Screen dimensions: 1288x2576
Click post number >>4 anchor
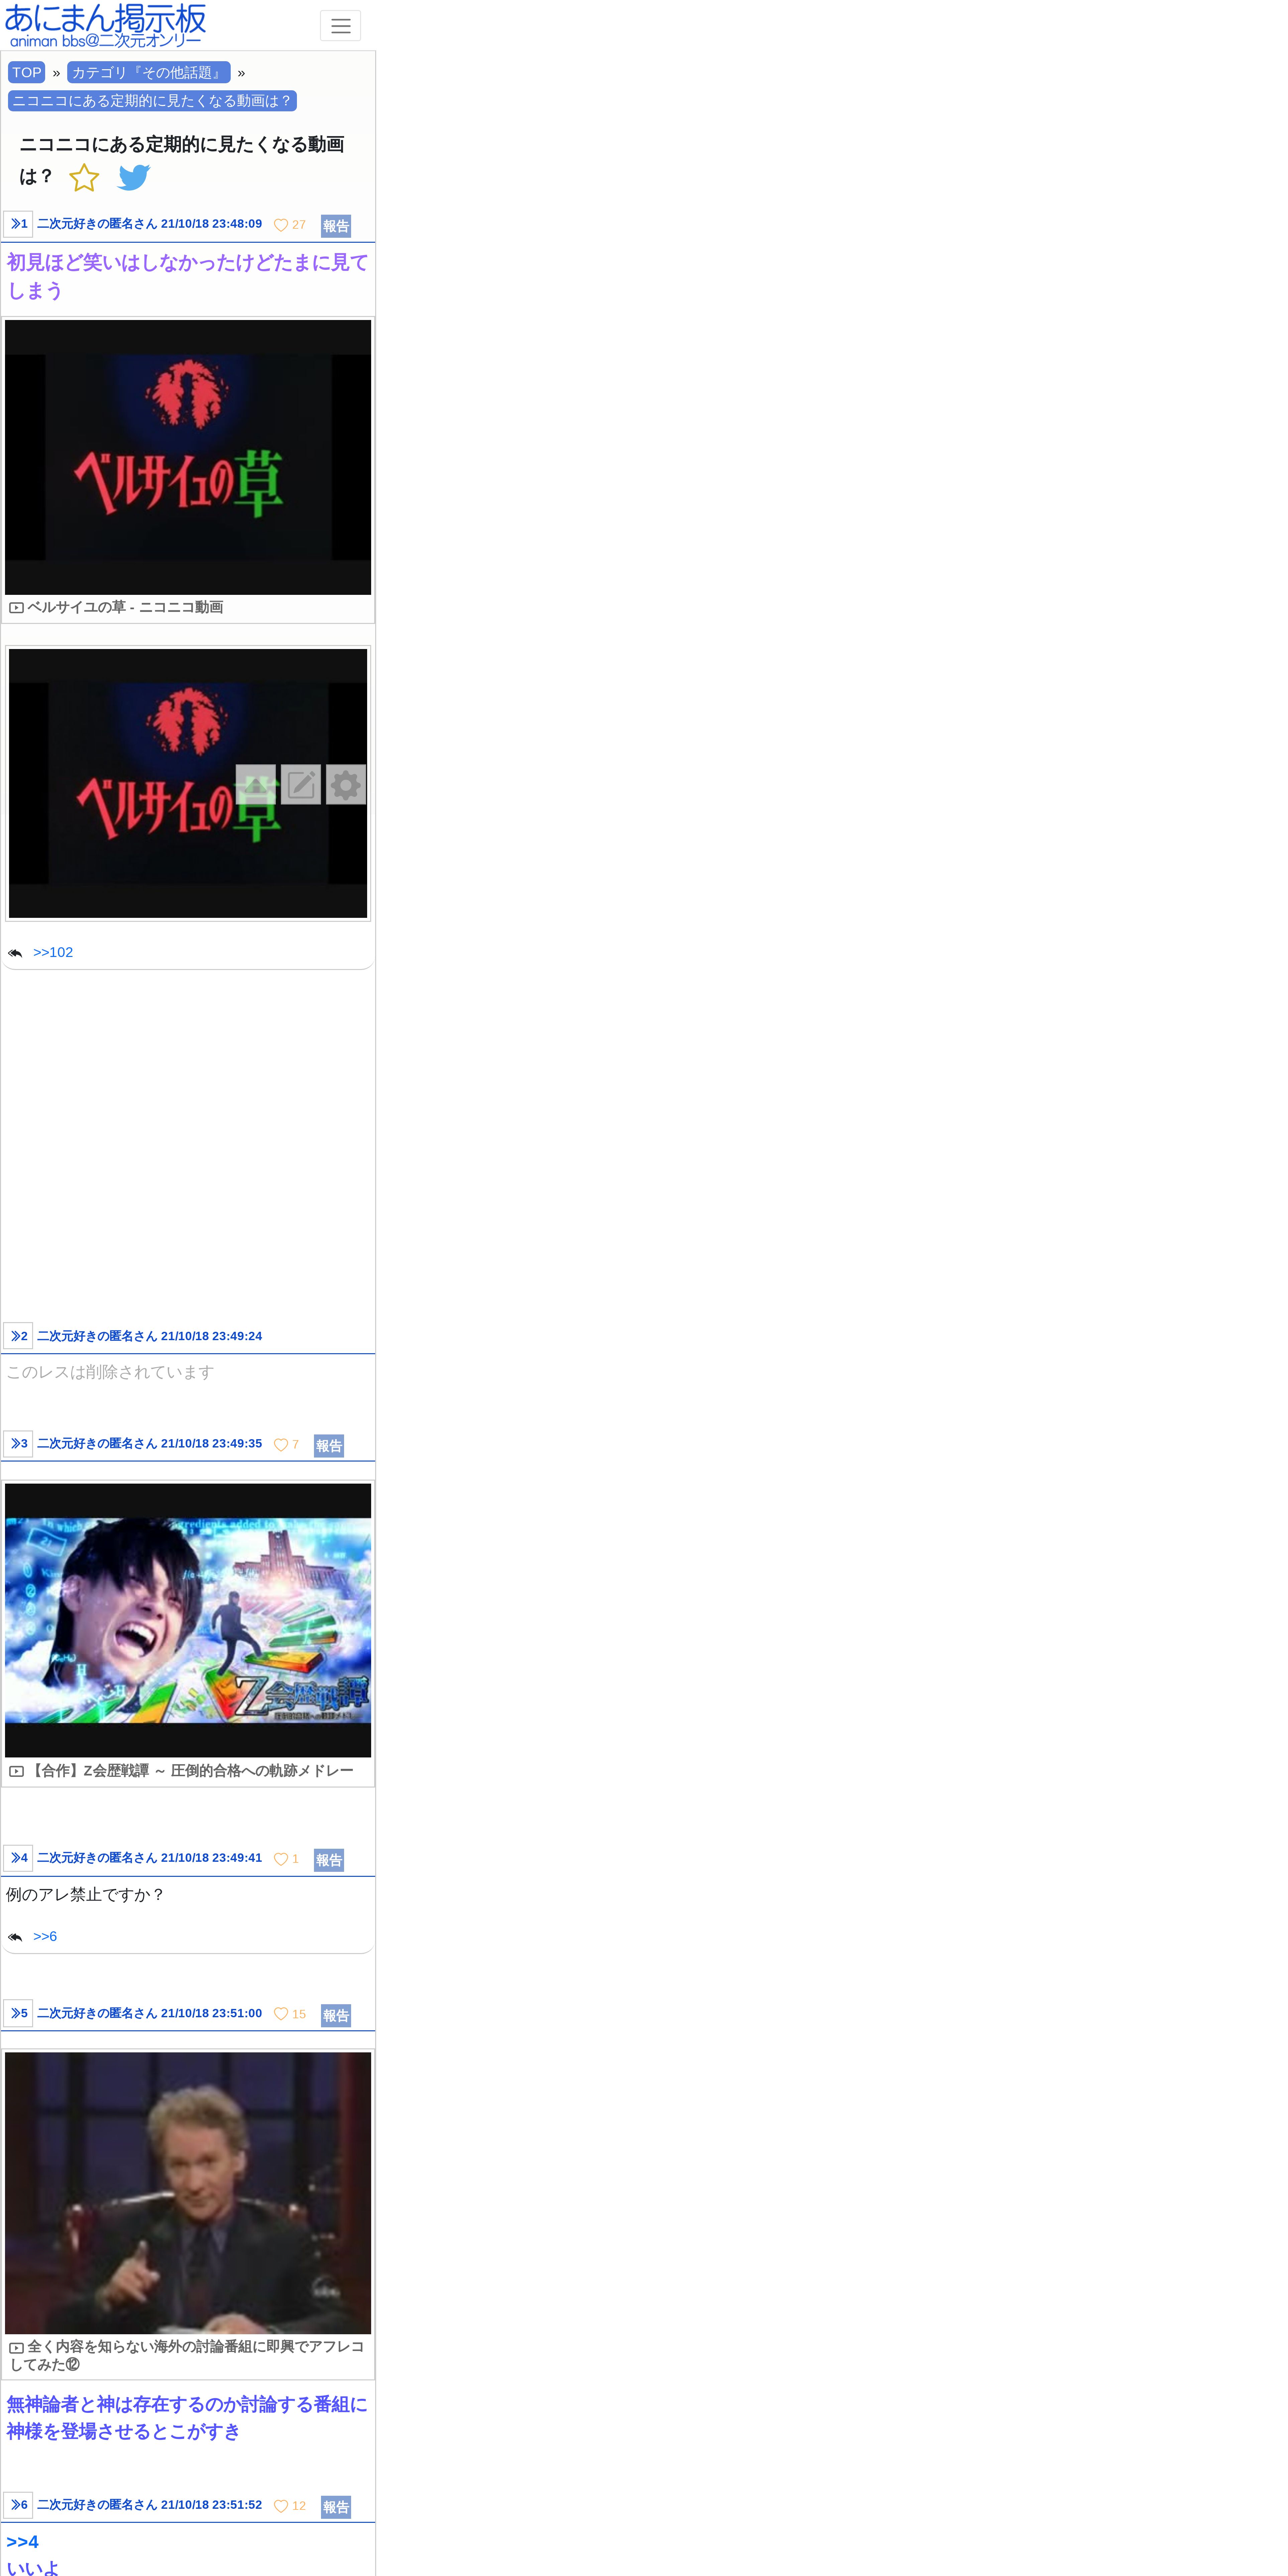[x=18, y=1858]
